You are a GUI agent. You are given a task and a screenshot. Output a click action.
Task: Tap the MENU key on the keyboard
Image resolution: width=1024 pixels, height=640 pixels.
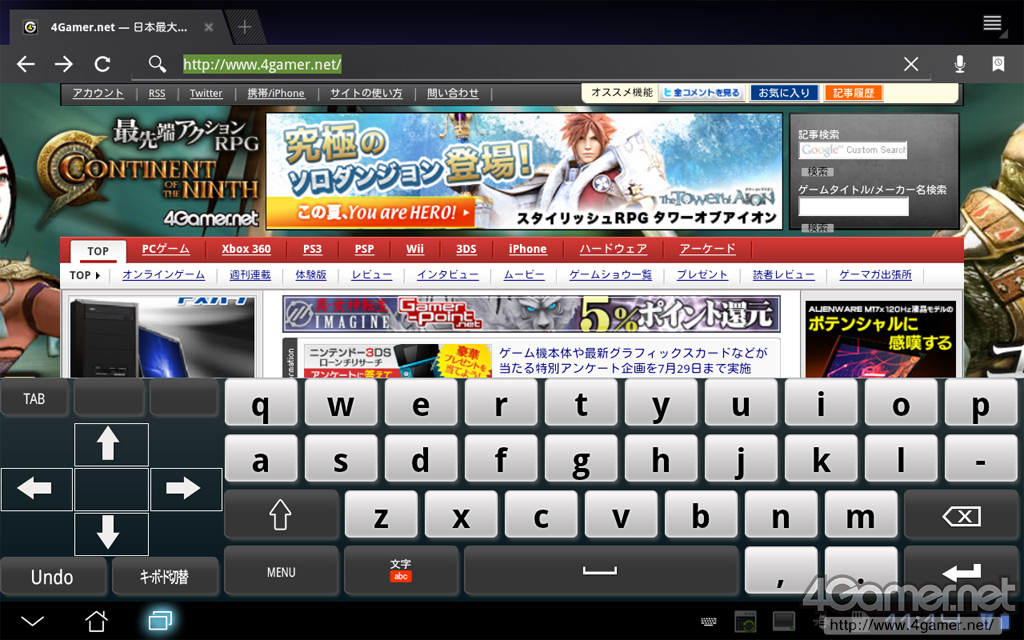coord(281,571)
